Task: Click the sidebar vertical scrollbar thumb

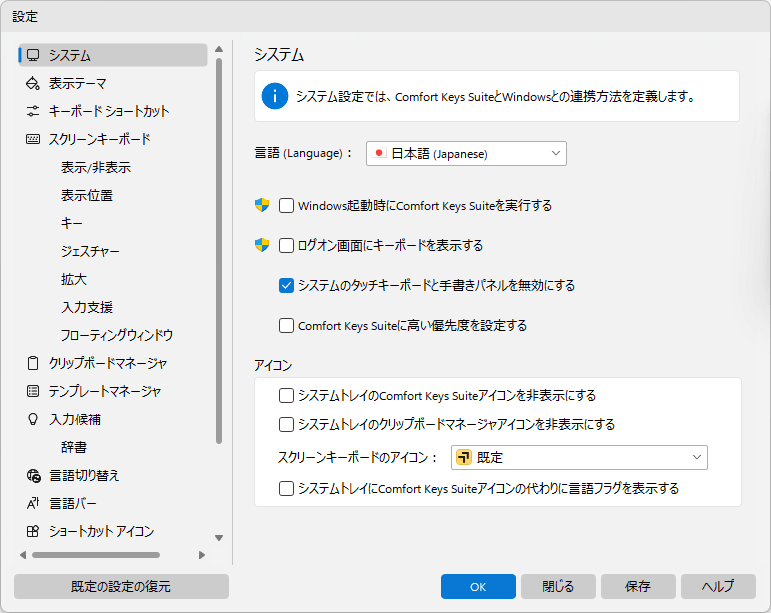Action: click(x=219, y=251)
